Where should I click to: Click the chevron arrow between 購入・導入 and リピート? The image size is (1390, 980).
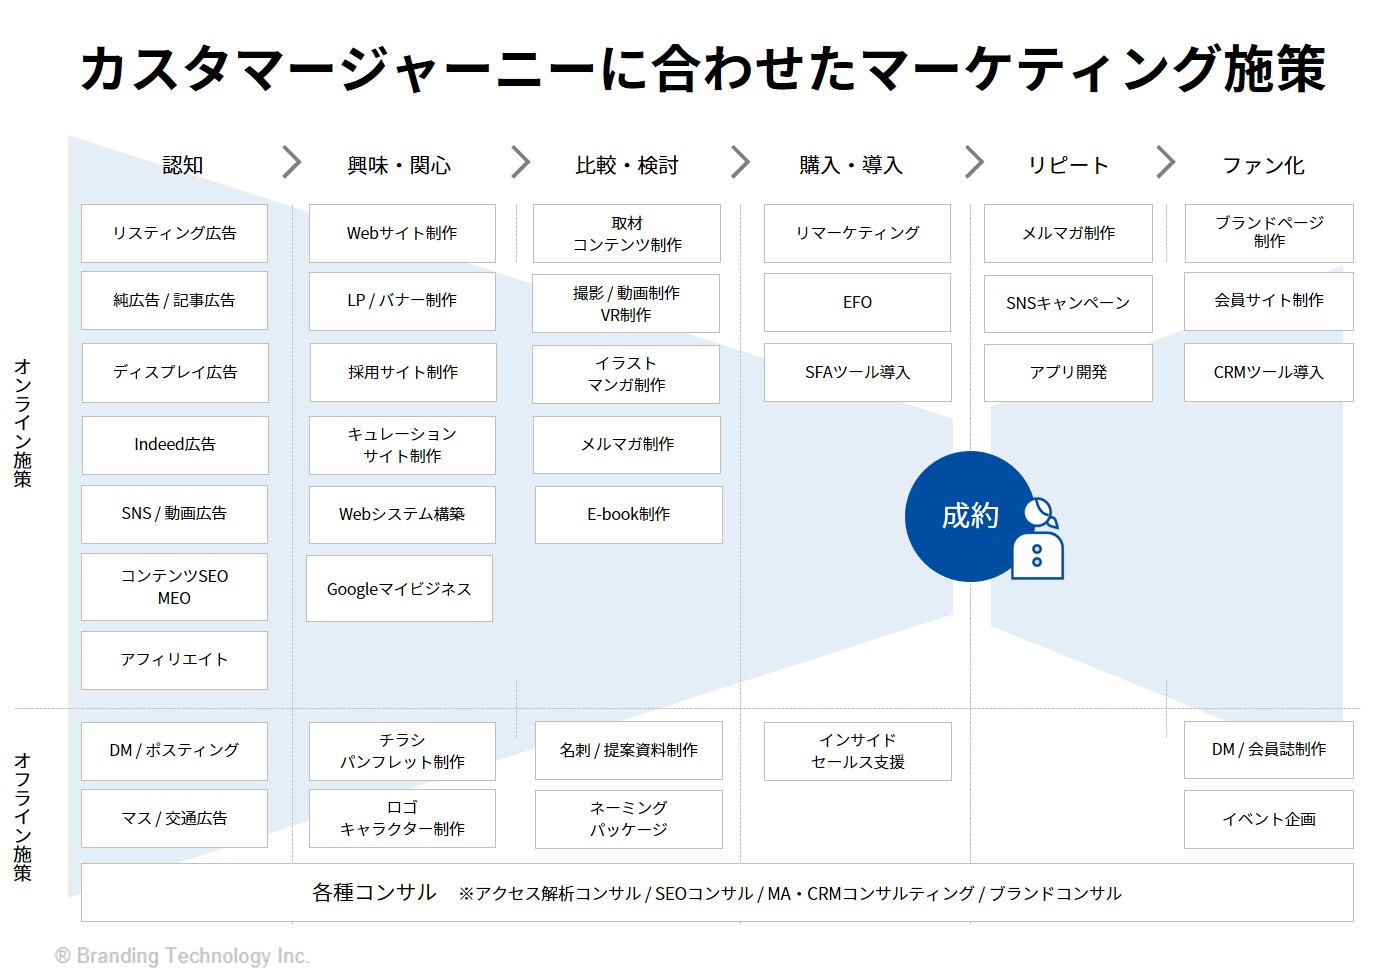tap(975, 162)
